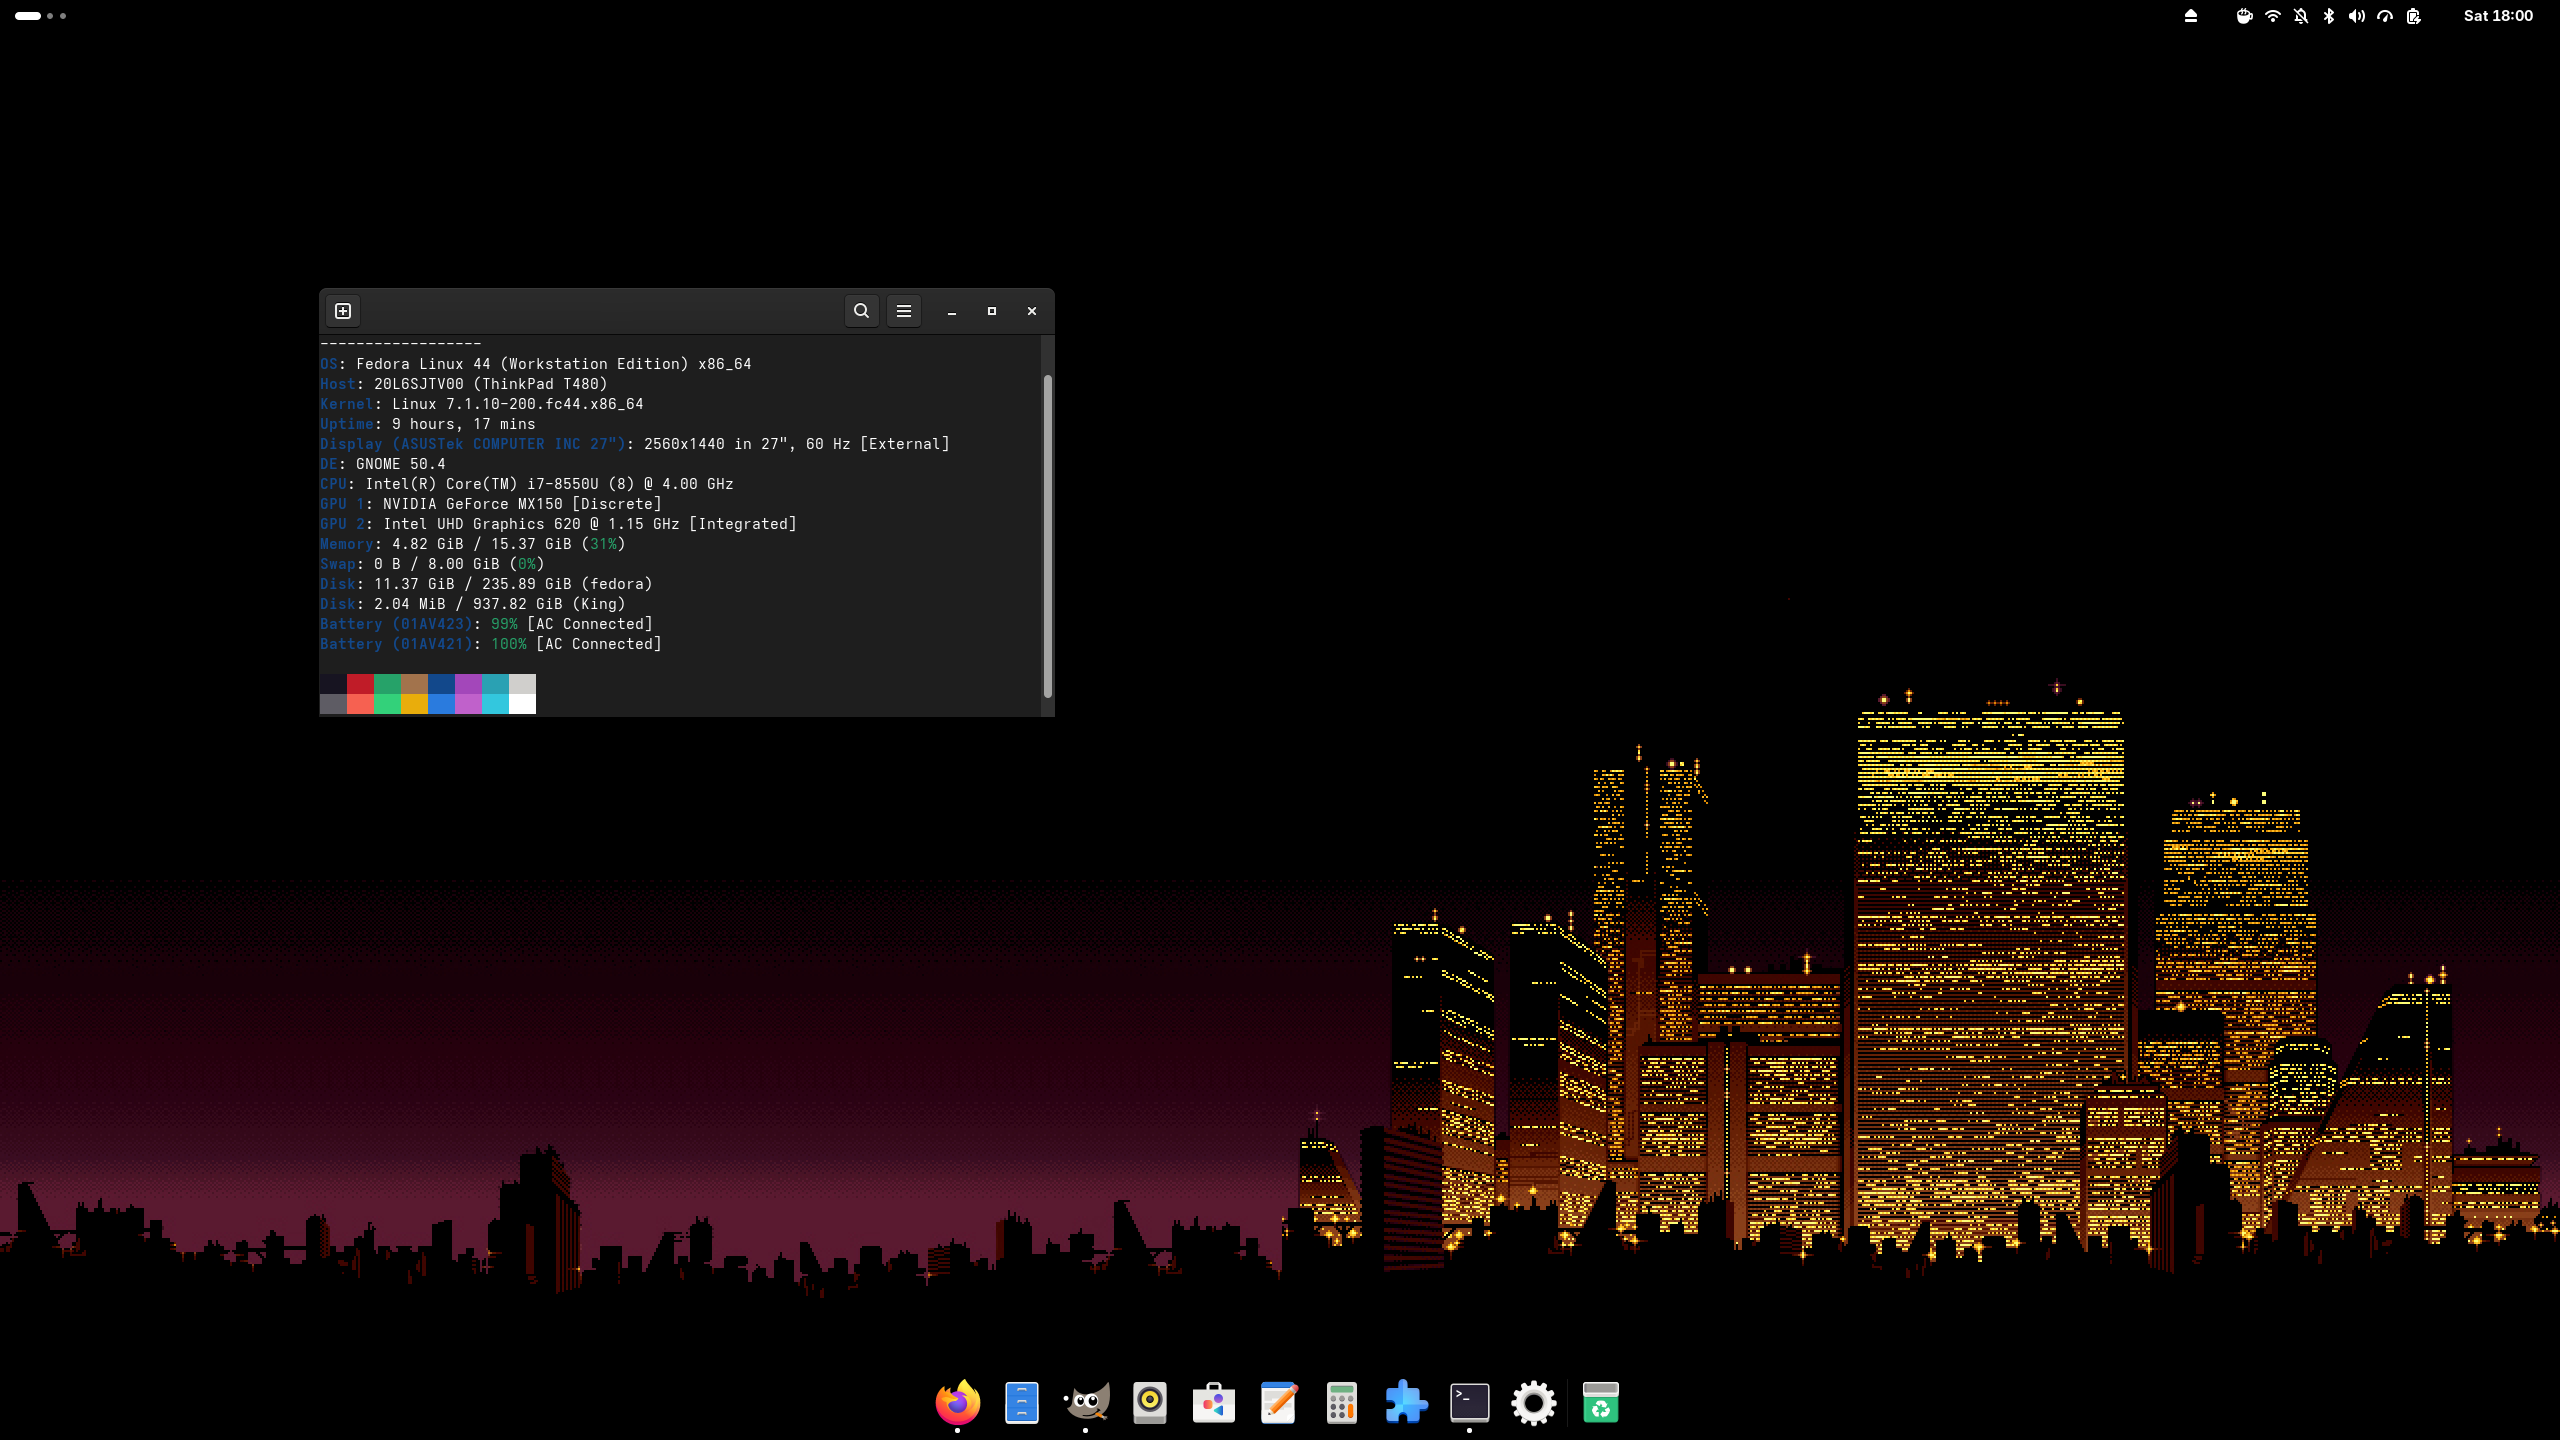Open the terminal hamburger menu
This screenshot has width=2560, height=1440.
point(904,311)
